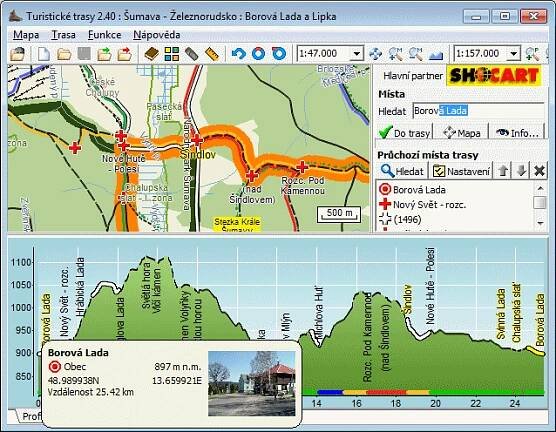This screenshot has width=556, height=432.
Task: Click the Mapa button in Místa panel
Action: click(461, 133)
